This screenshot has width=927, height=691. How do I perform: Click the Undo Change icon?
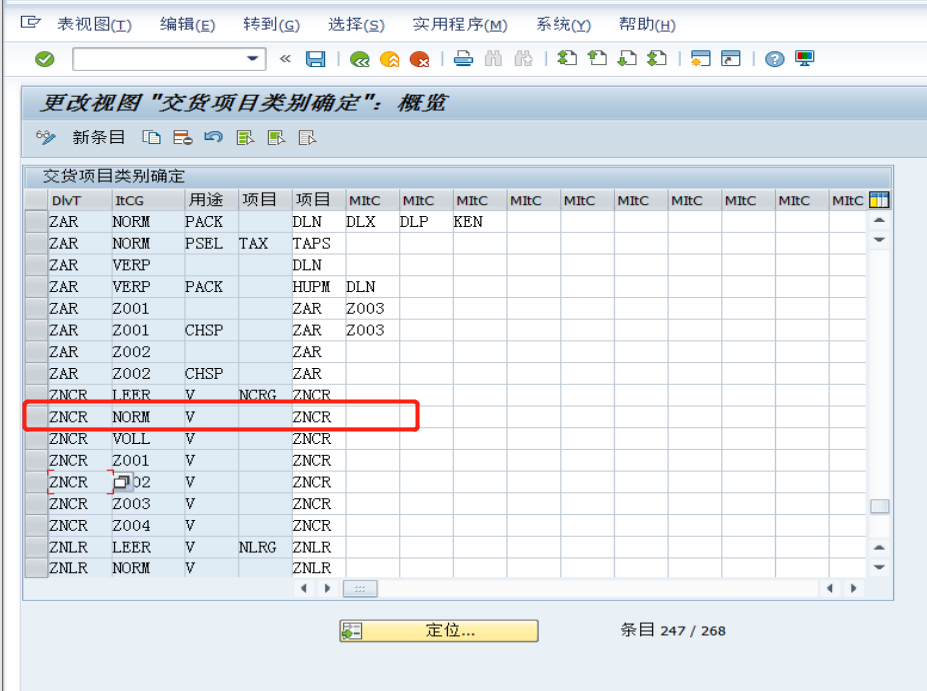213,137
